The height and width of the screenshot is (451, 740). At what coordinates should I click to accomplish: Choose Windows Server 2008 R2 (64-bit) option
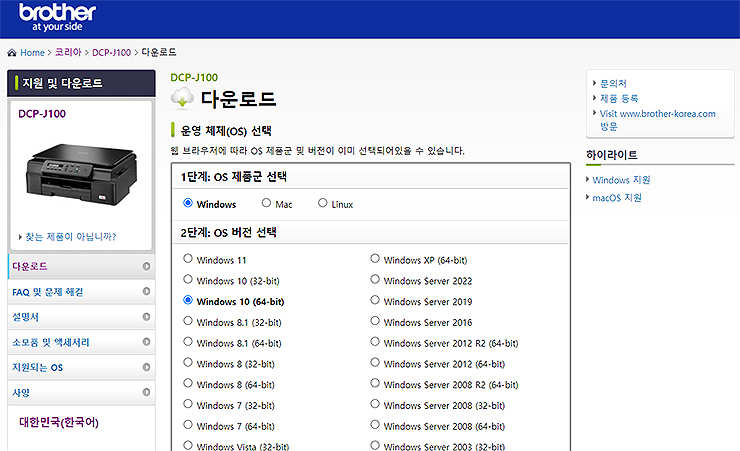pos(375,383)
